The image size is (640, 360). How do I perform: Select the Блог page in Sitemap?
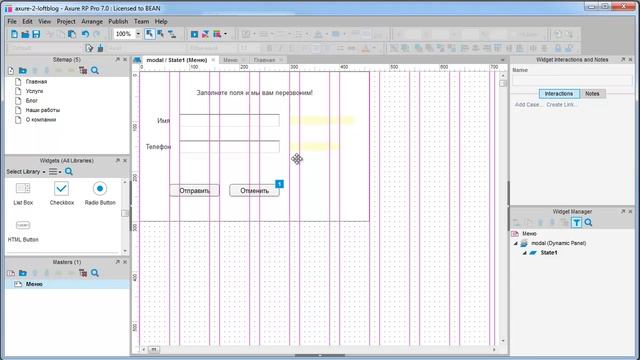[x=31, y=100]
